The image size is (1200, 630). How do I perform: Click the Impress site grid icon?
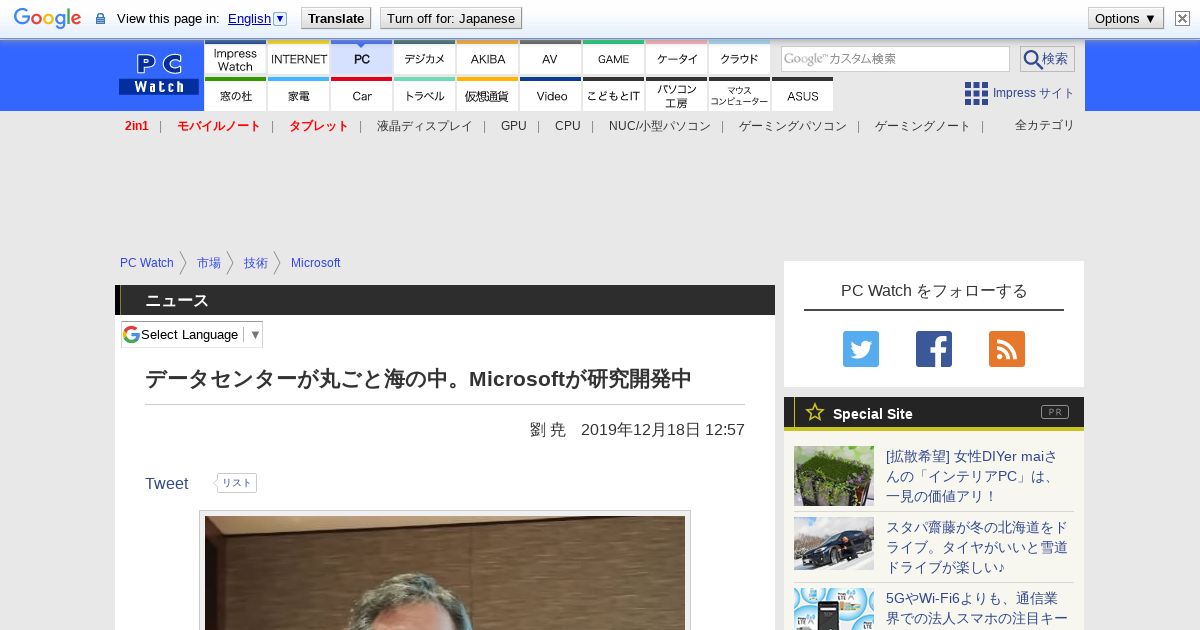(976, 93)
